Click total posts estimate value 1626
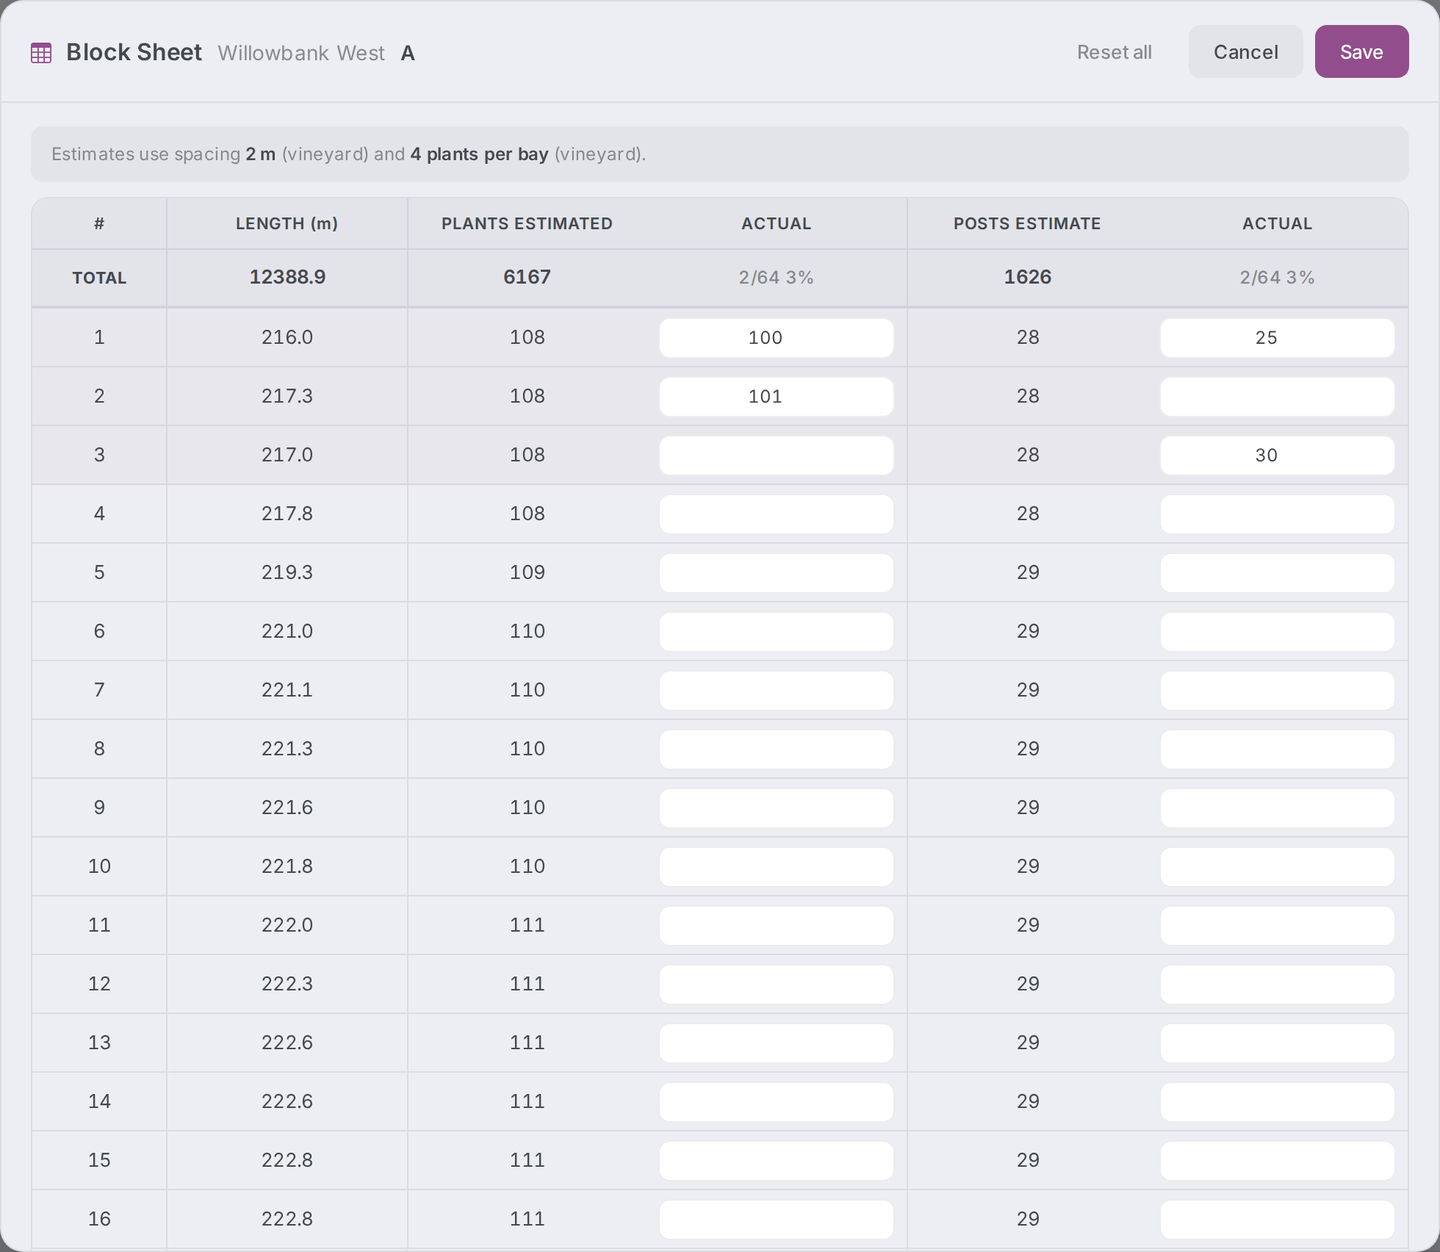This screenshot has width=1440, height=1252. click(x=1028, y=277)
